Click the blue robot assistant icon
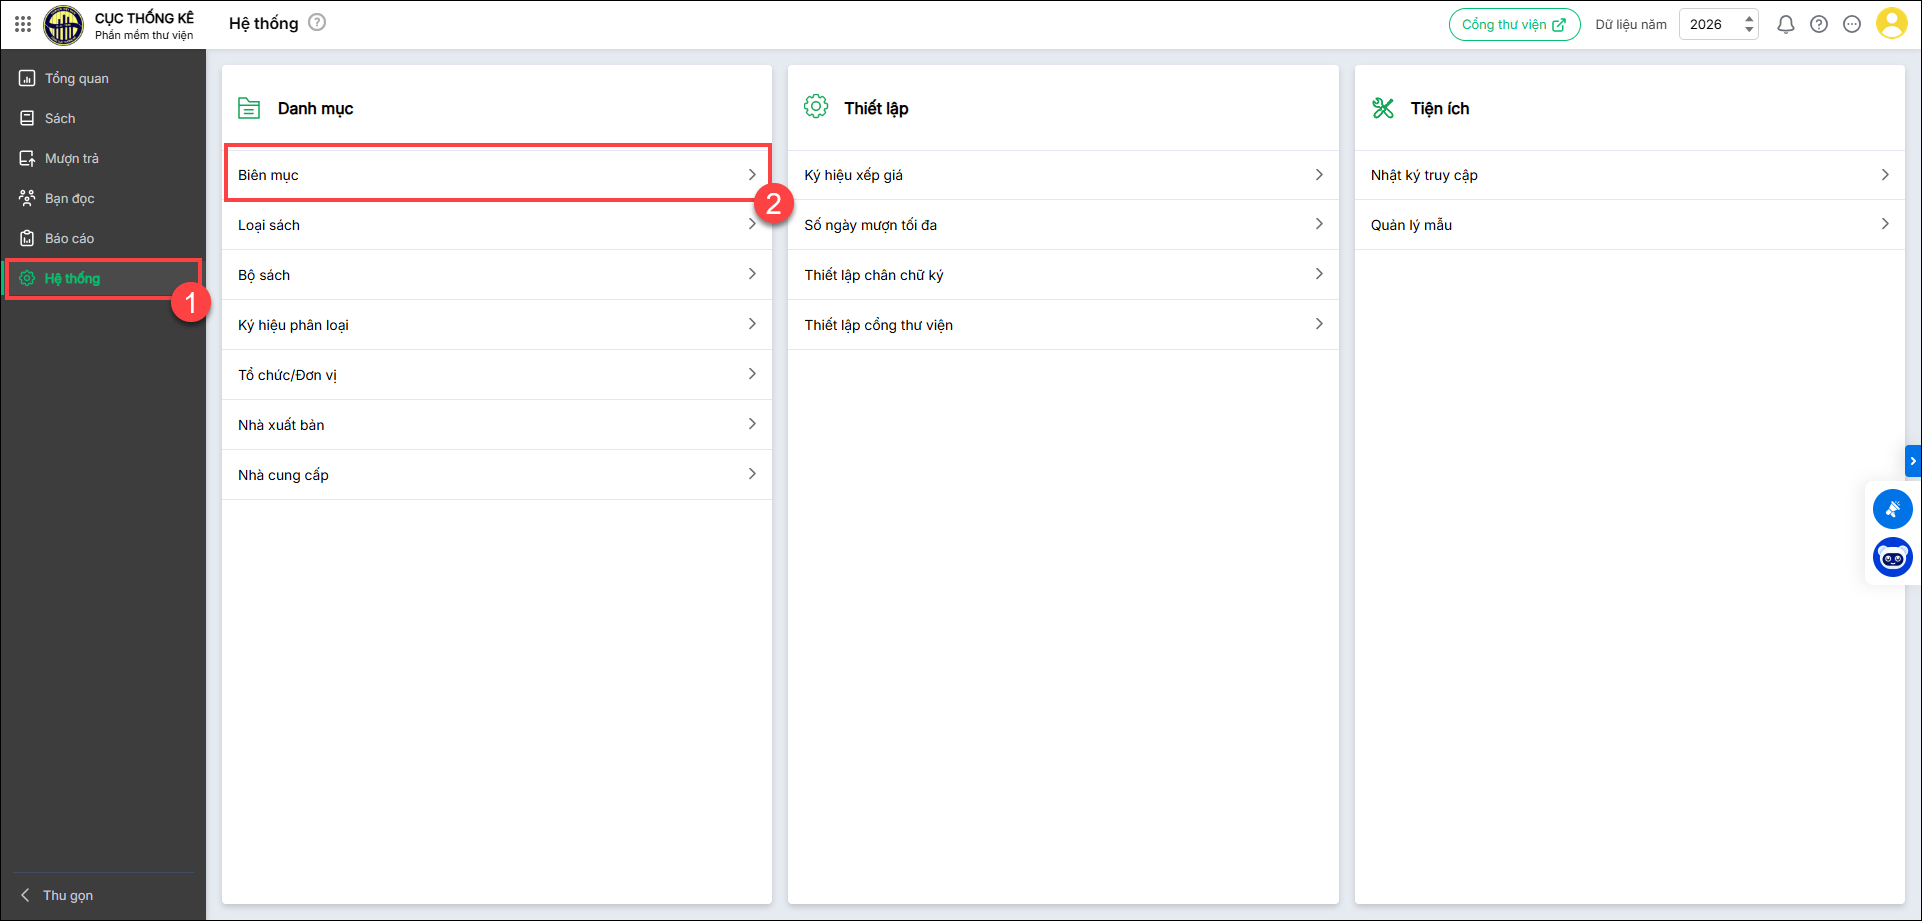 (x=1892, y=557)
